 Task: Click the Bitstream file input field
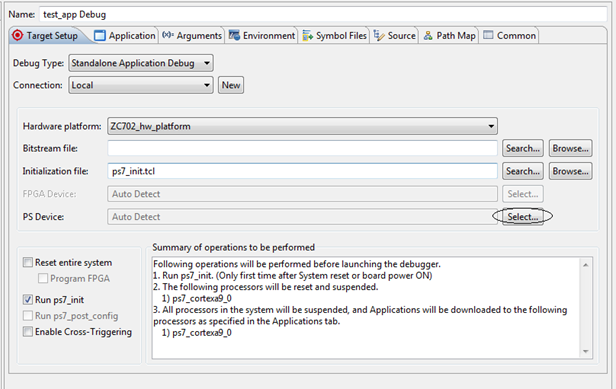pyautogui.click(x=302, y=148)
